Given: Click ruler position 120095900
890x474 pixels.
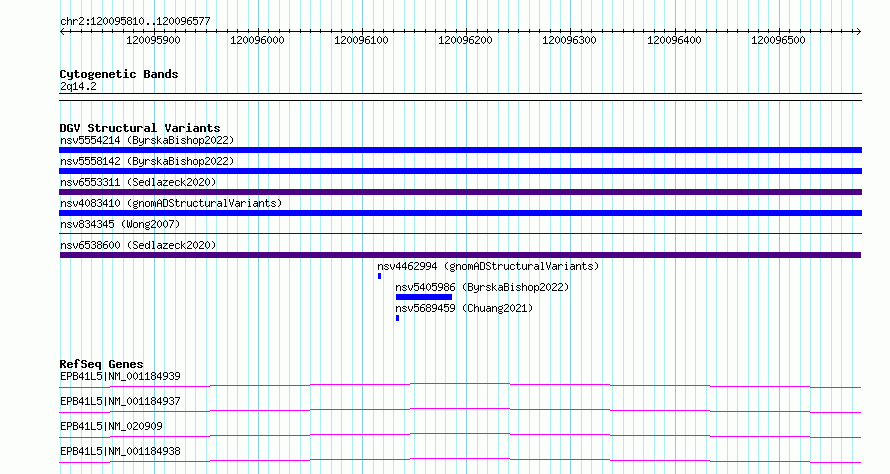Looking at the screenshot, I should point(153,40).
